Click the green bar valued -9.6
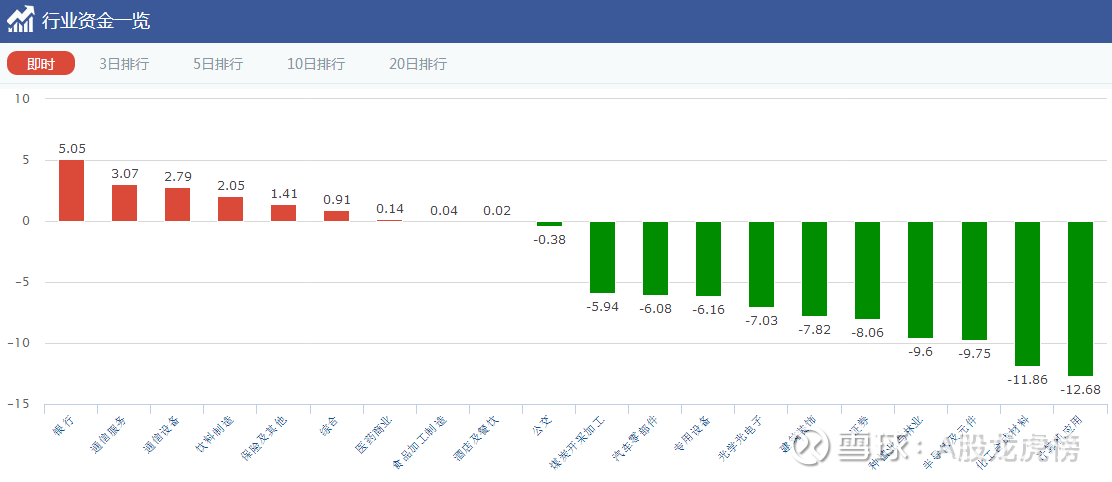Screen dimensions: 1112x482 click(921, 280)
